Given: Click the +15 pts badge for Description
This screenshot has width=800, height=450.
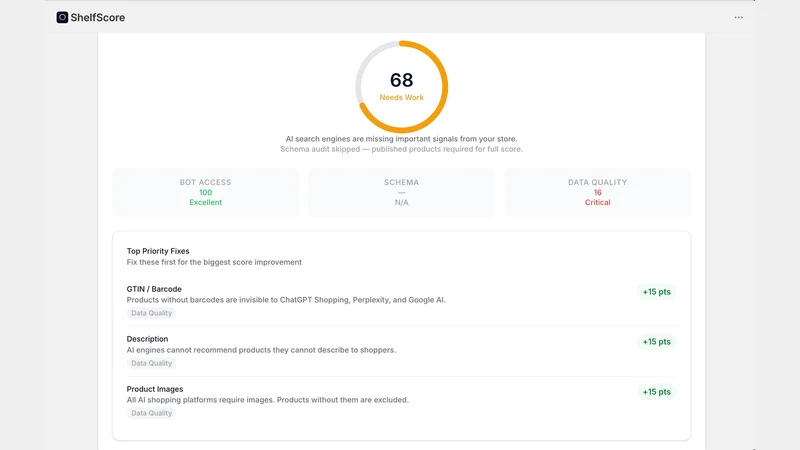Looking at the screenshot, I should click(657, 342).
